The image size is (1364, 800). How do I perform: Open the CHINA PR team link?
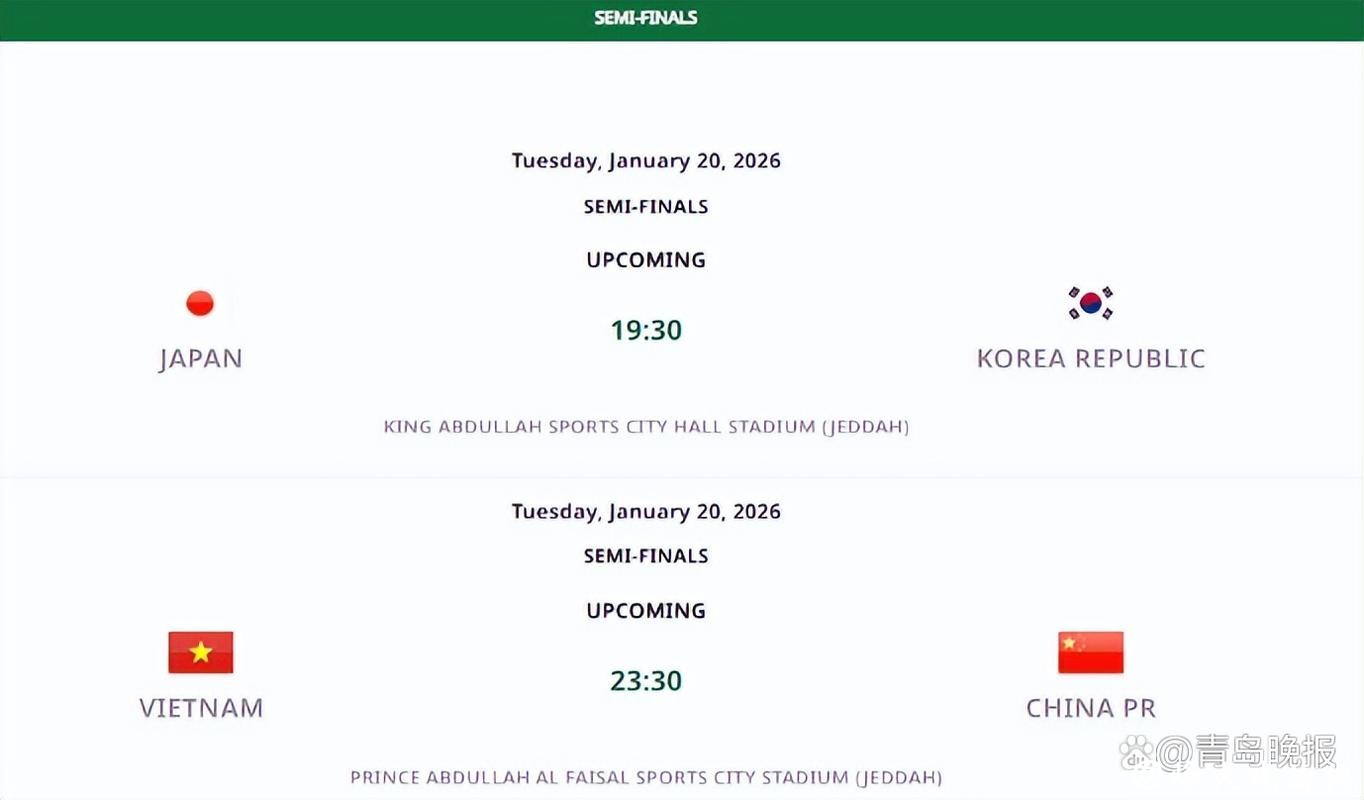pos(1091,708)
